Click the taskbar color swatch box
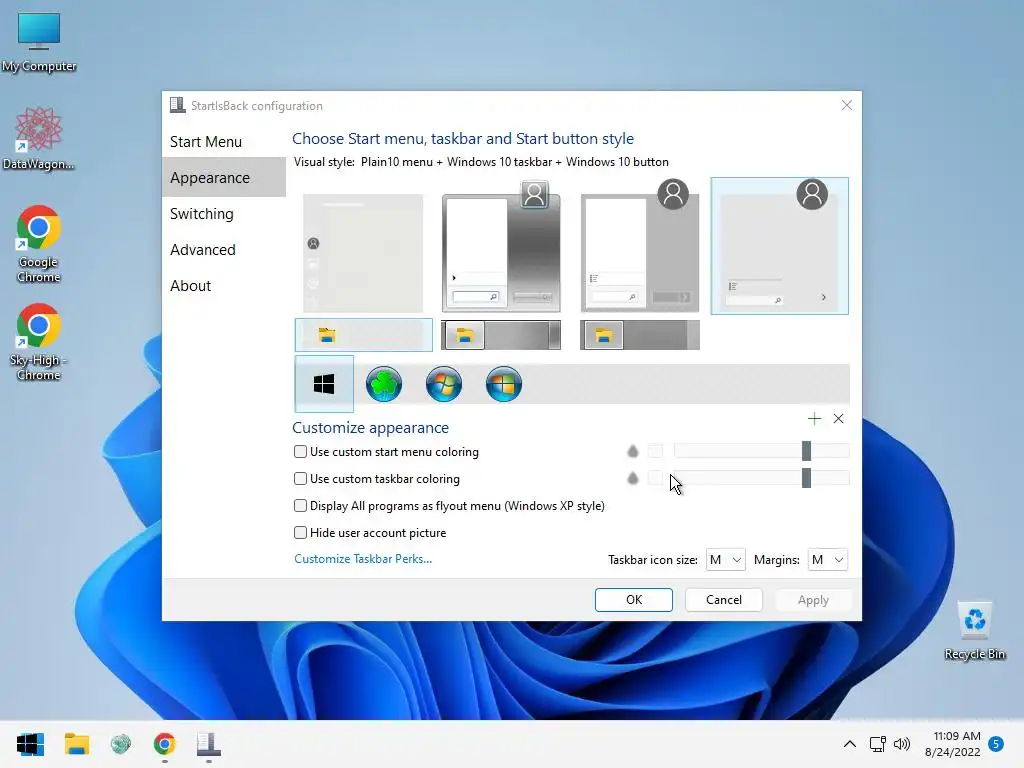Viewport: 1024px width, 768px height. click(655, 478)
